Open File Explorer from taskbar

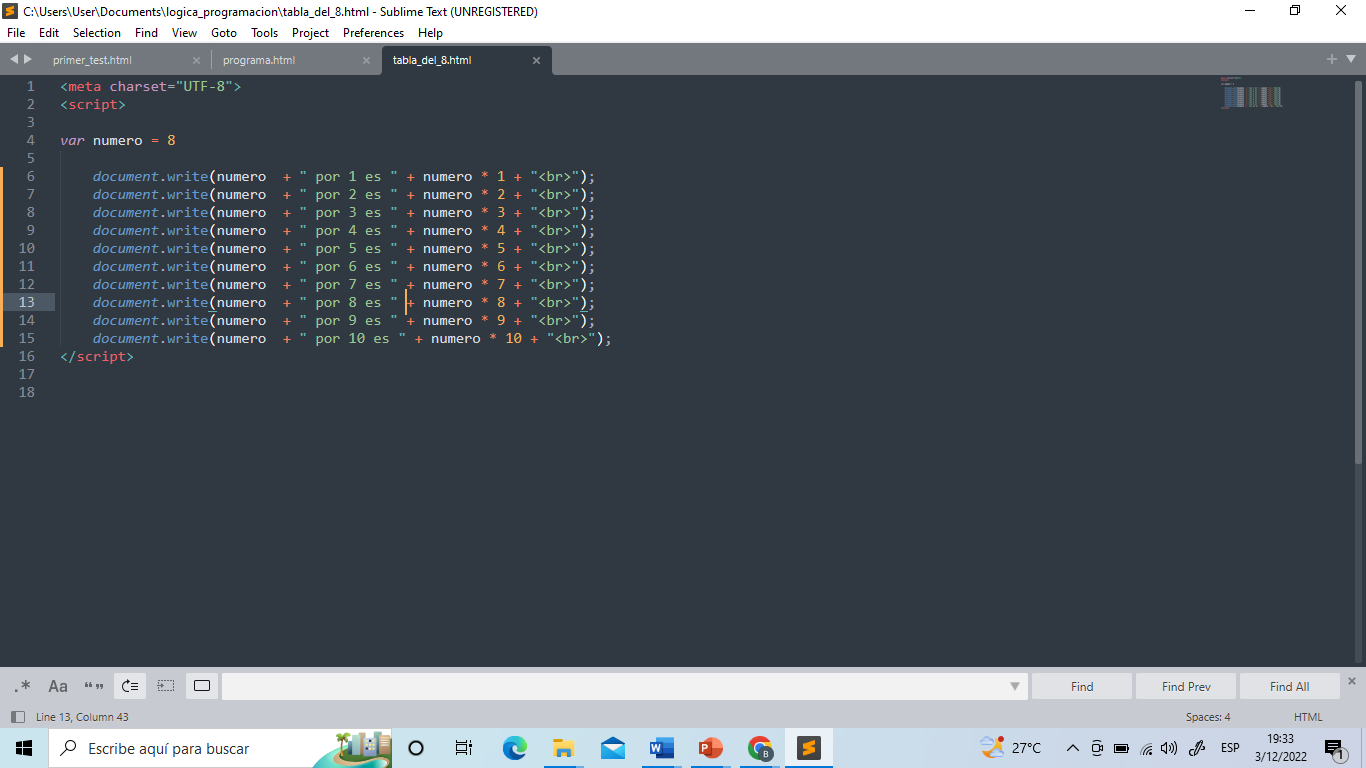tap(563, 748)
